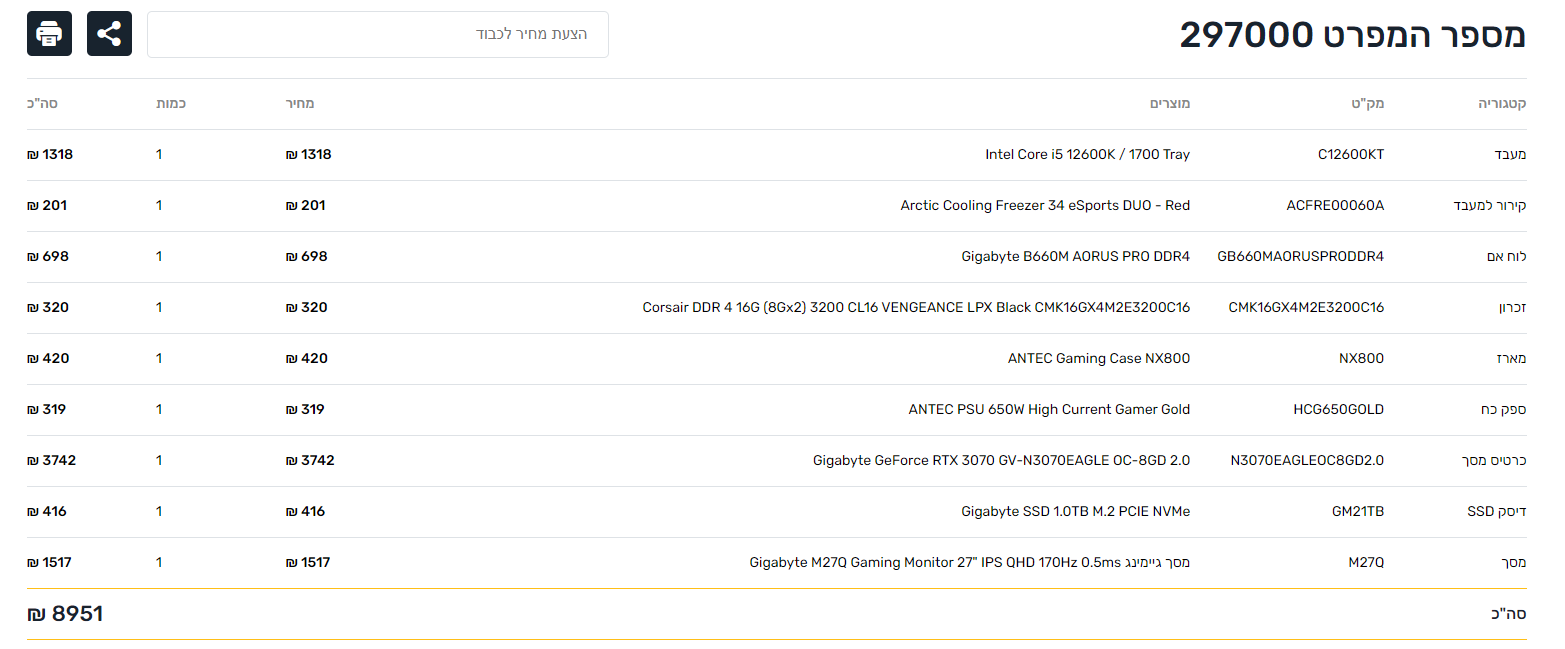The image size is (1565, 649).
Task: Select the Arctic Cooling Freezer 34 eSports product
Action: coord(1045,206)
